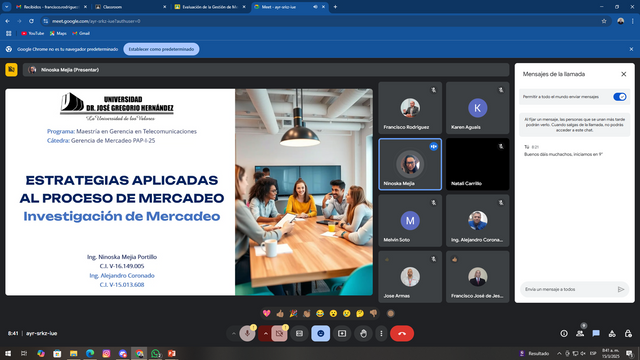Send the surprised face reaction

pos(333,313)
